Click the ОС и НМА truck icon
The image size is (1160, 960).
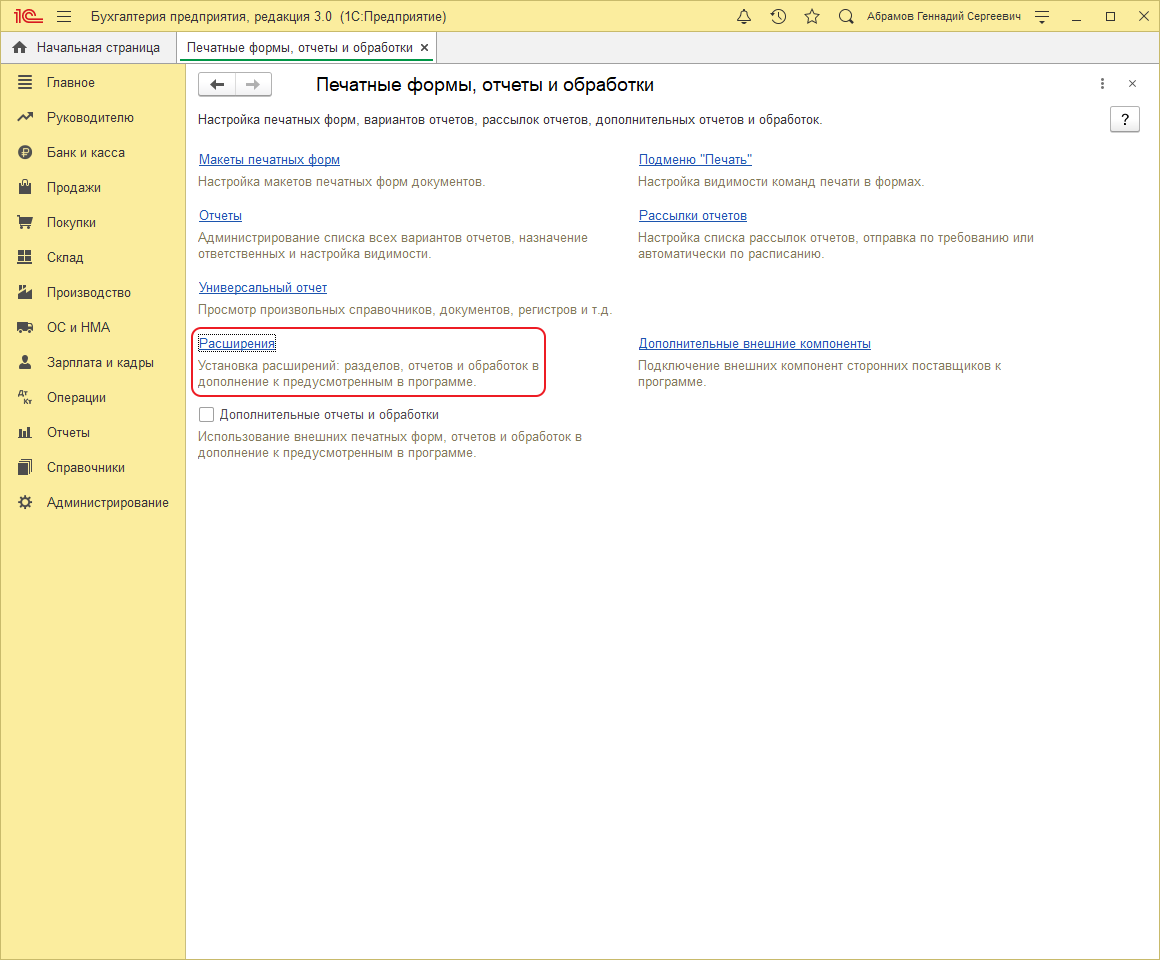(x=25, y=327)
